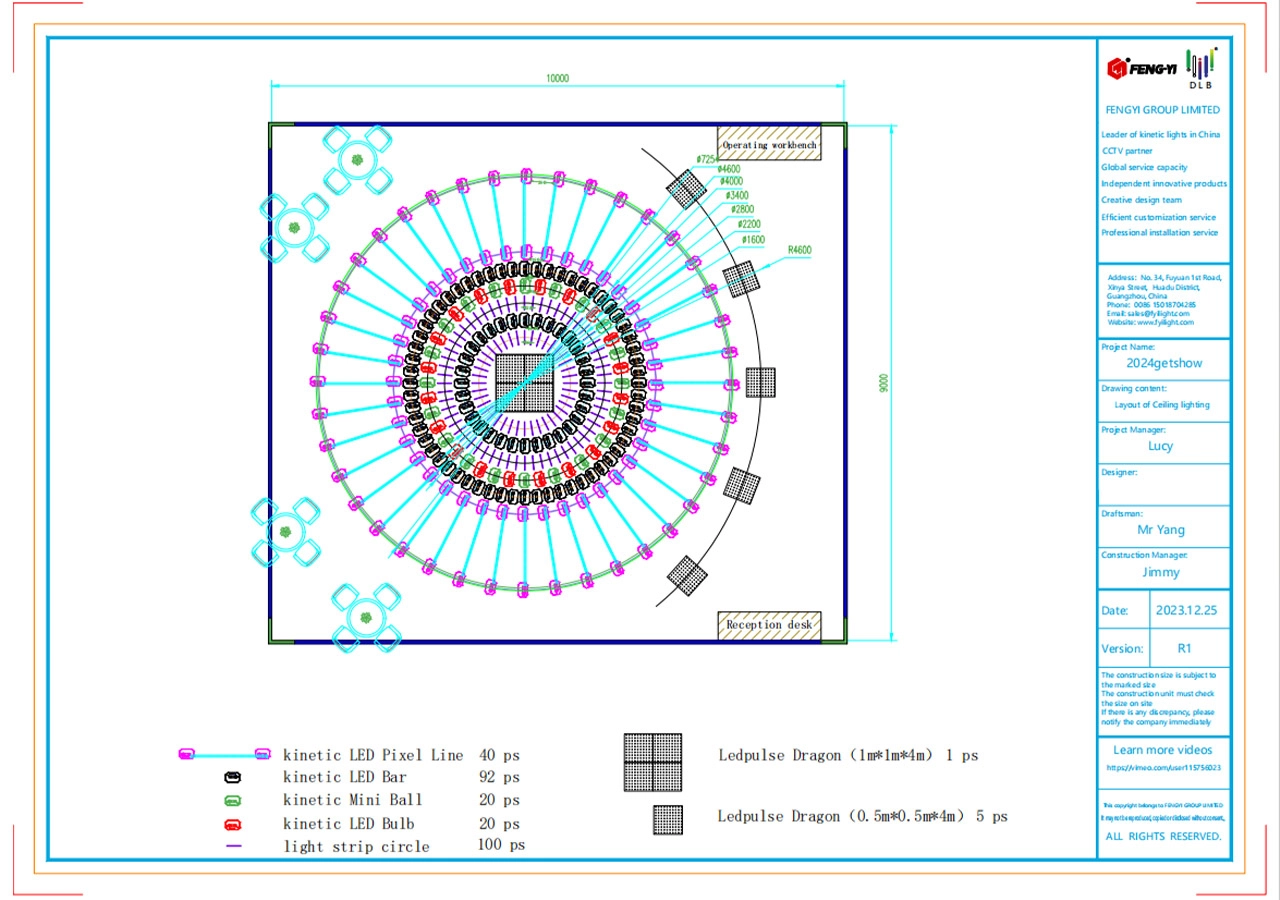Image resolution: width=1280 pixels, height=900 pixels.
Task: Click the date 2023.12.25 cell
Action: coord(1186,610)
